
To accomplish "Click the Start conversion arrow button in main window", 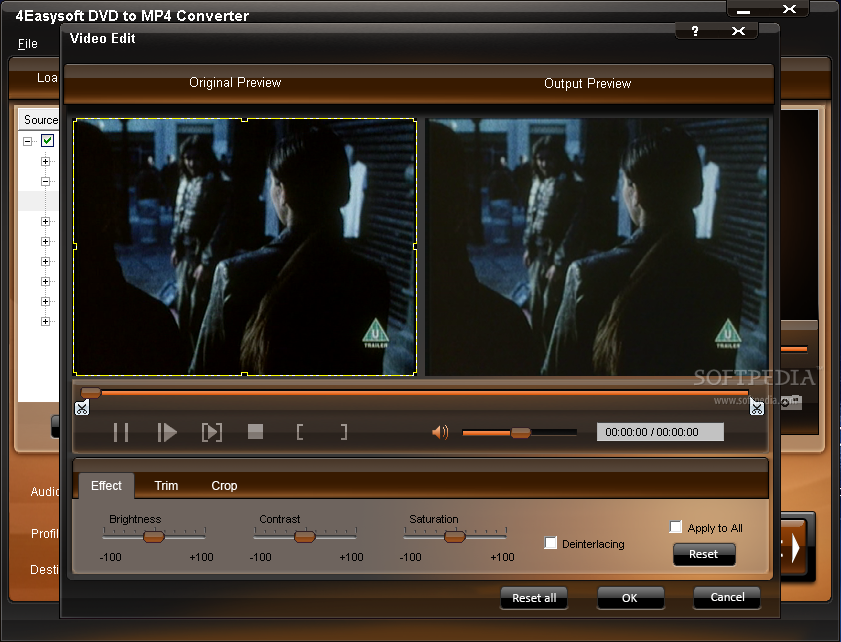I will (x=793, y=548).
